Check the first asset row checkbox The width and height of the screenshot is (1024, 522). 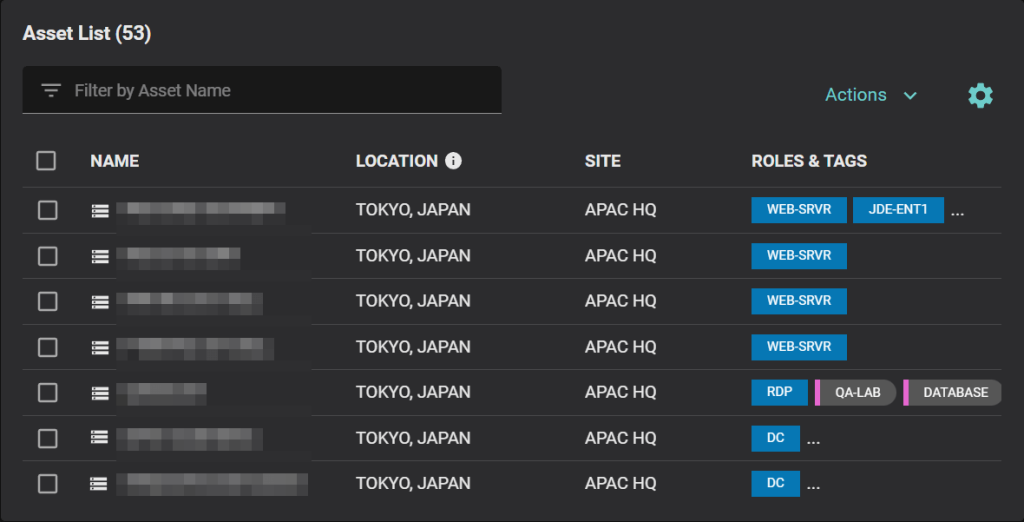(x=47, y=210)
